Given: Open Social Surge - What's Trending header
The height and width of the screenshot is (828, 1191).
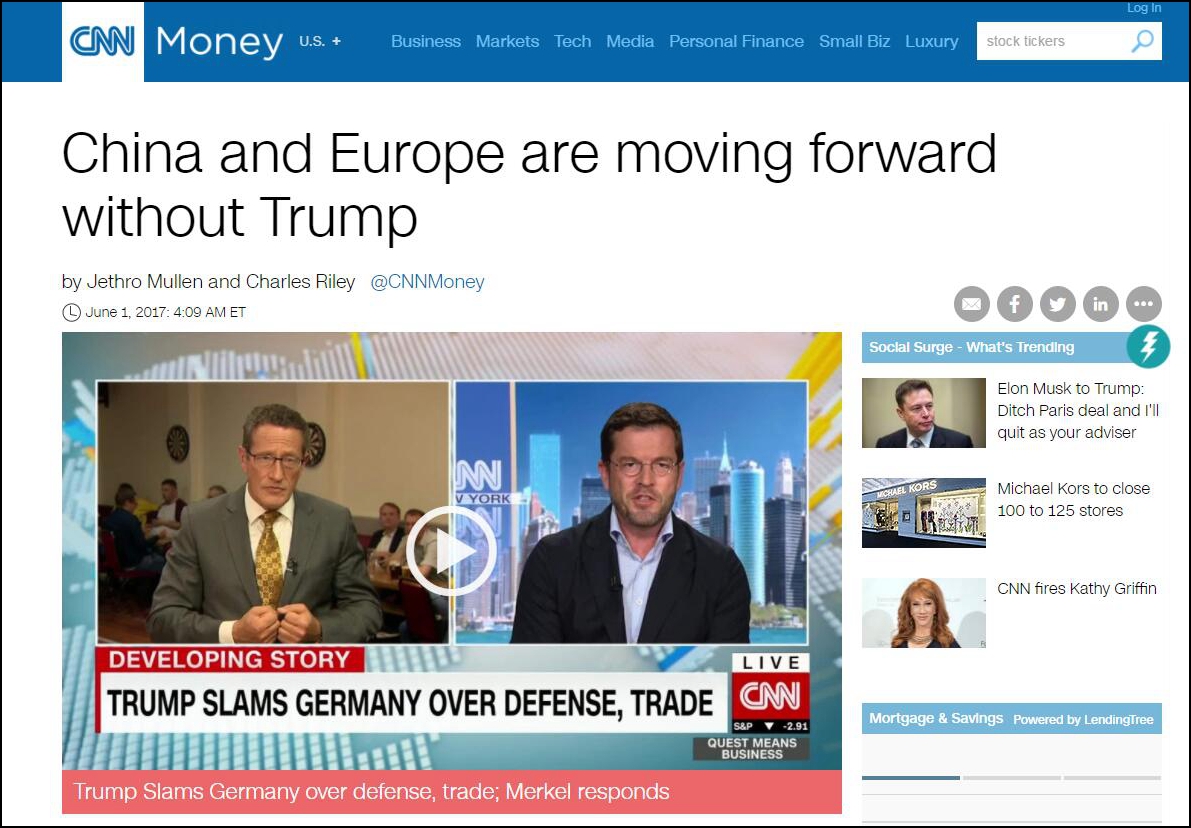Looking at the screenshot, I should [971, 347].
